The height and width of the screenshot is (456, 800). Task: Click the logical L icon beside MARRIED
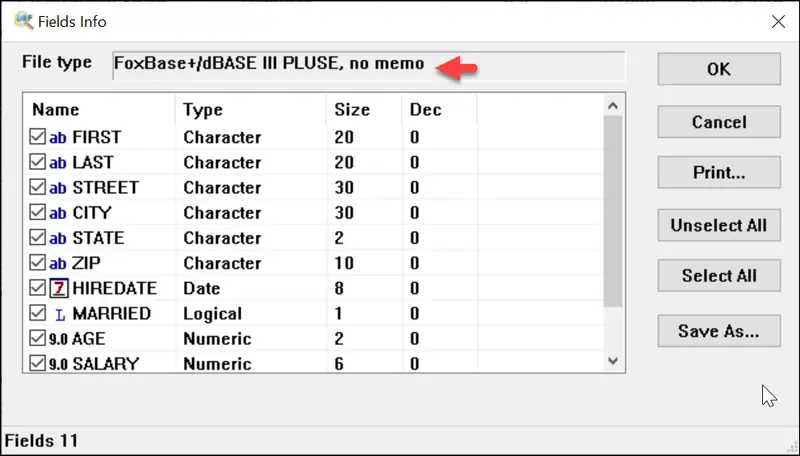[x=60, y=315]
